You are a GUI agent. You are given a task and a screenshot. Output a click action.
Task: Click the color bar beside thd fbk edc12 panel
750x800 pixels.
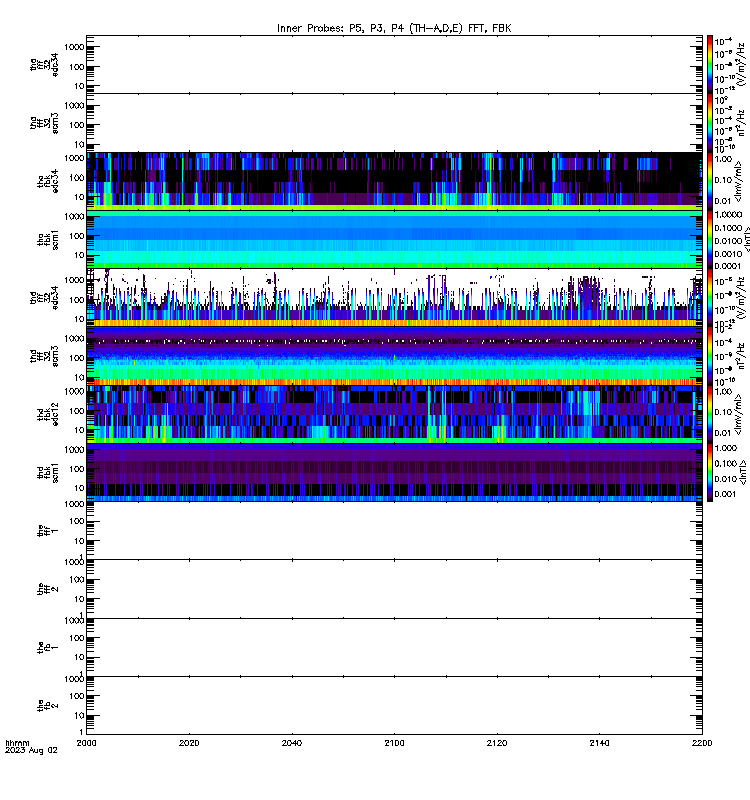point(710,414)
